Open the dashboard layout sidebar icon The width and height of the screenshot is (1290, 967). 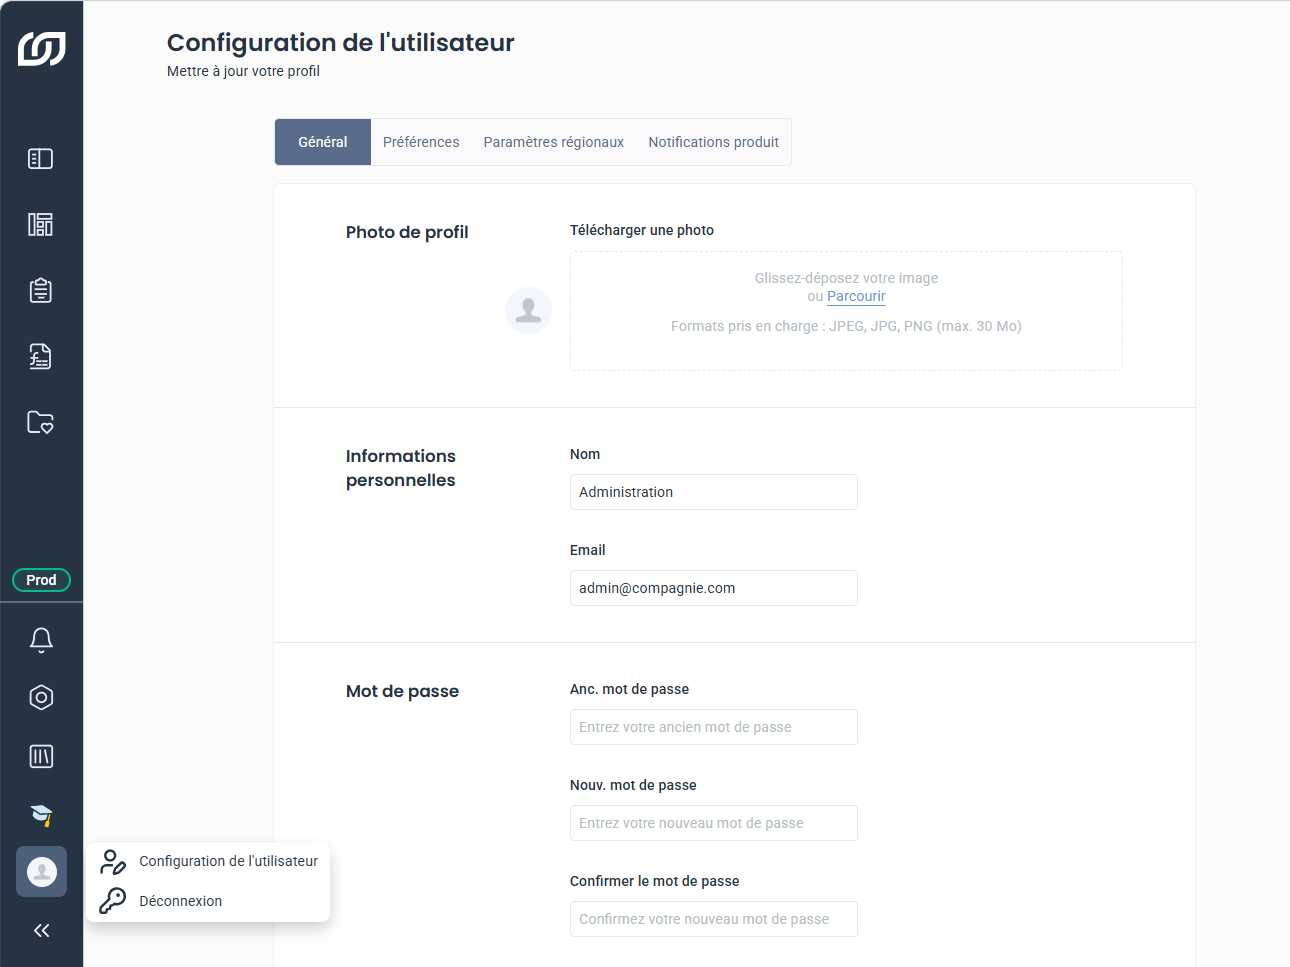tap(41, 225)
